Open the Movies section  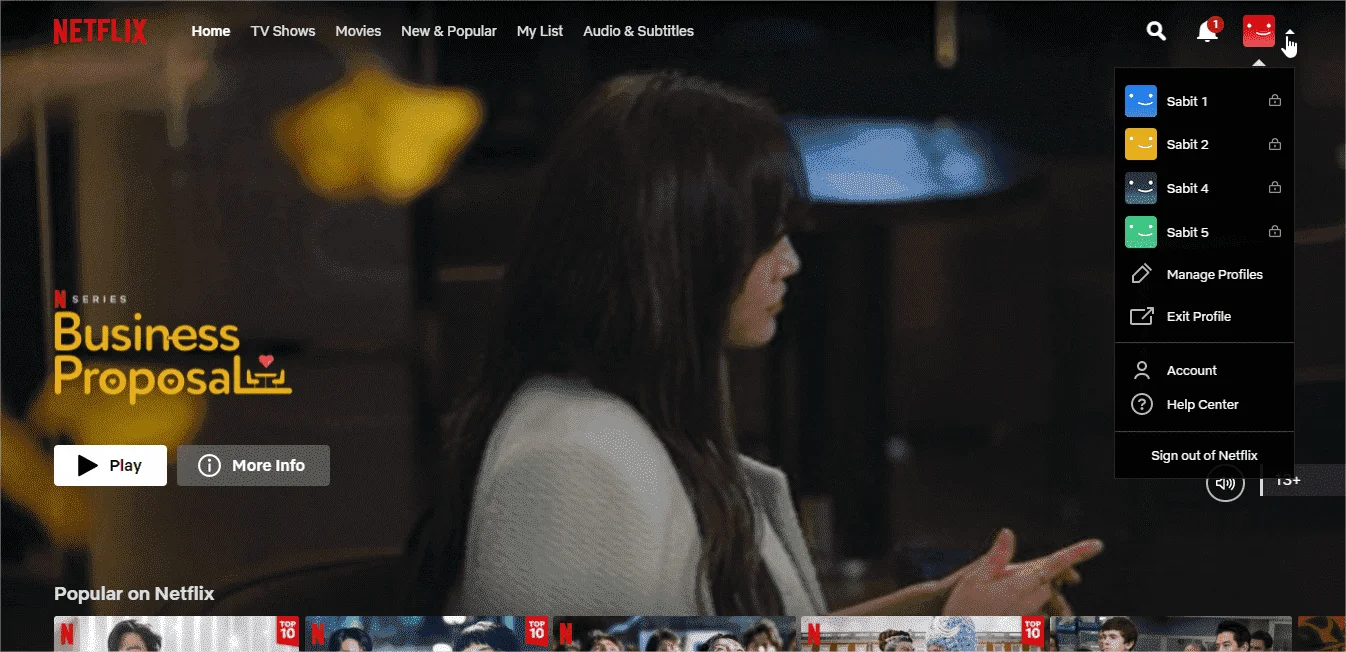[358, 31]
